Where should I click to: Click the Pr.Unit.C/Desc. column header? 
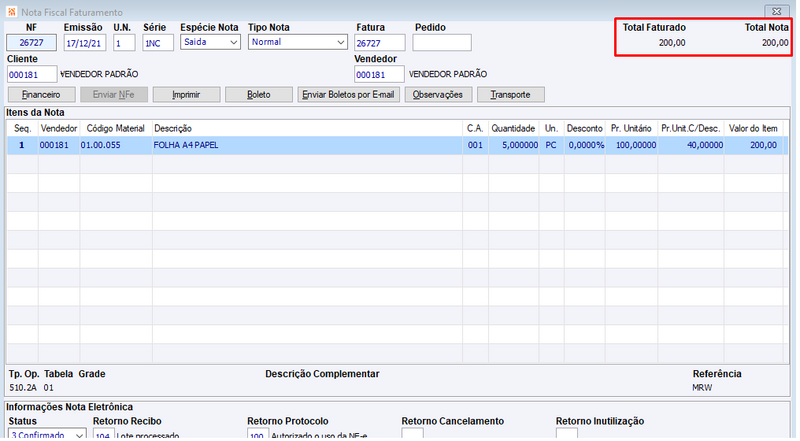691,129
